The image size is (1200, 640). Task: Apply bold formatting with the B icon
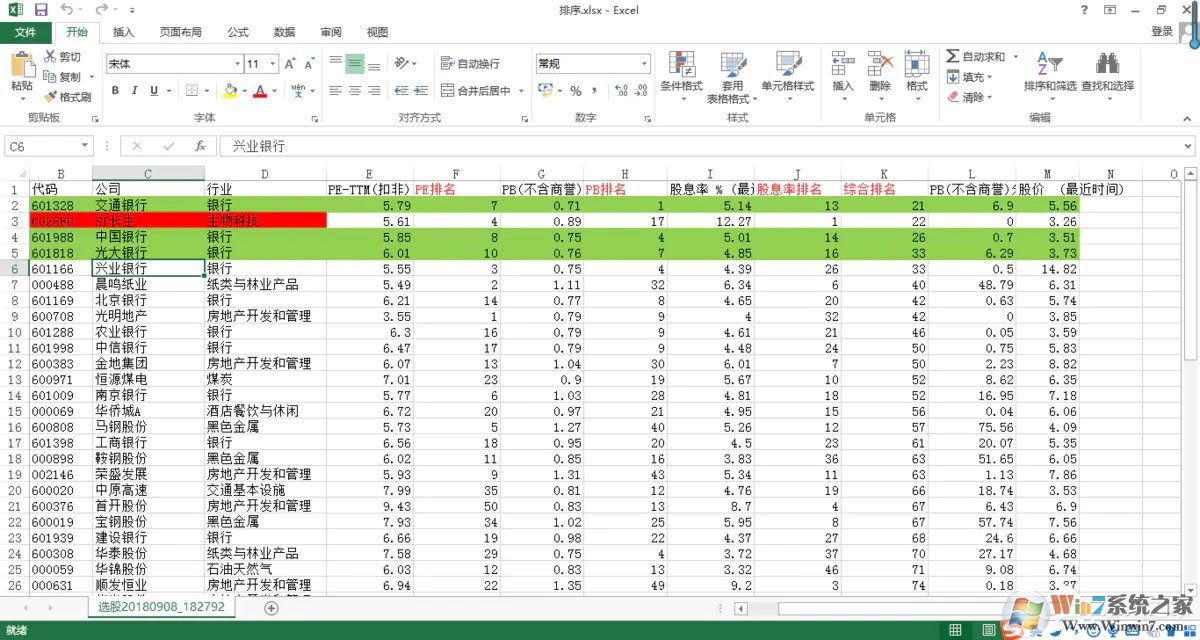coord(115,91)
